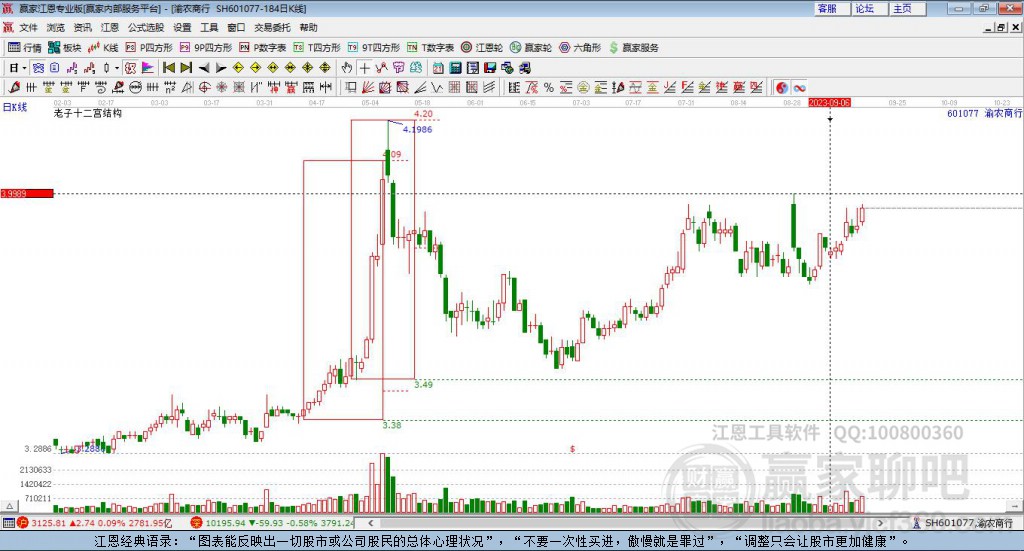
Task: Launch the 赢家轮 wheel tool
Action: (x=531, y=48)
